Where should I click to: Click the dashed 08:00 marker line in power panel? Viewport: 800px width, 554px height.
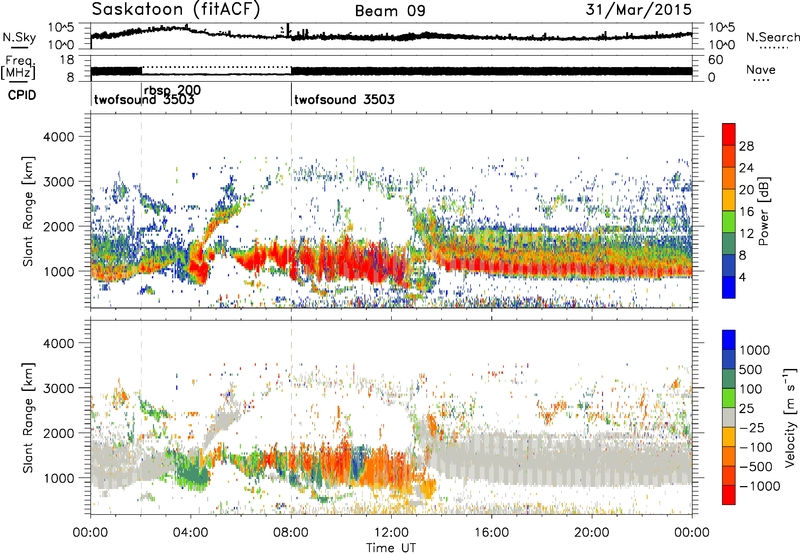pyautogui.click(x=291, y=211)
